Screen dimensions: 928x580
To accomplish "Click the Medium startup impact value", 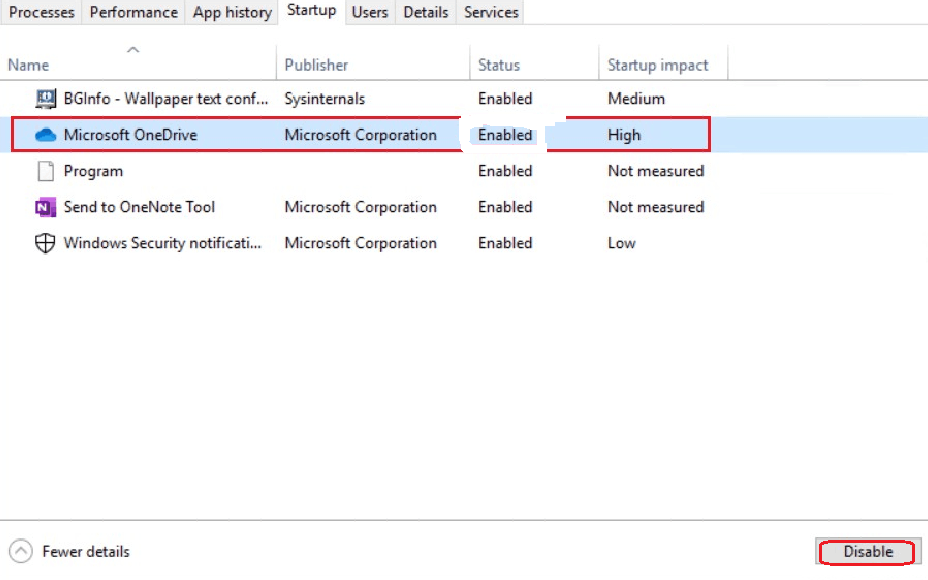I will (636, 99).
